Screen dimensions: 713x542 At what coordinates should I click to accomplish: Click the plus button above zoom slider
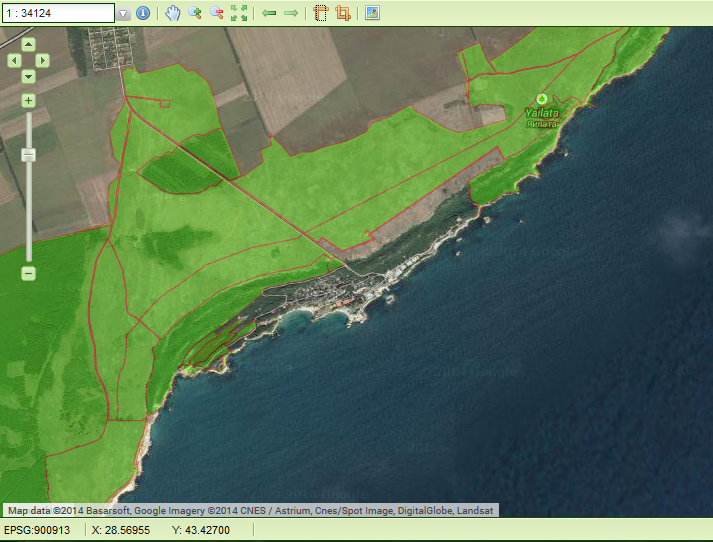point(28,100)
